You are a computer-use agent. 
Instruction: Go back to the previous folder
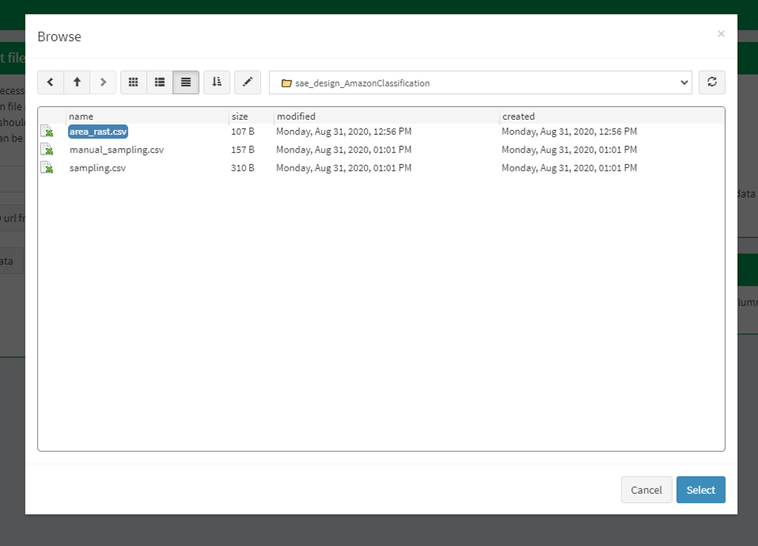50,82
